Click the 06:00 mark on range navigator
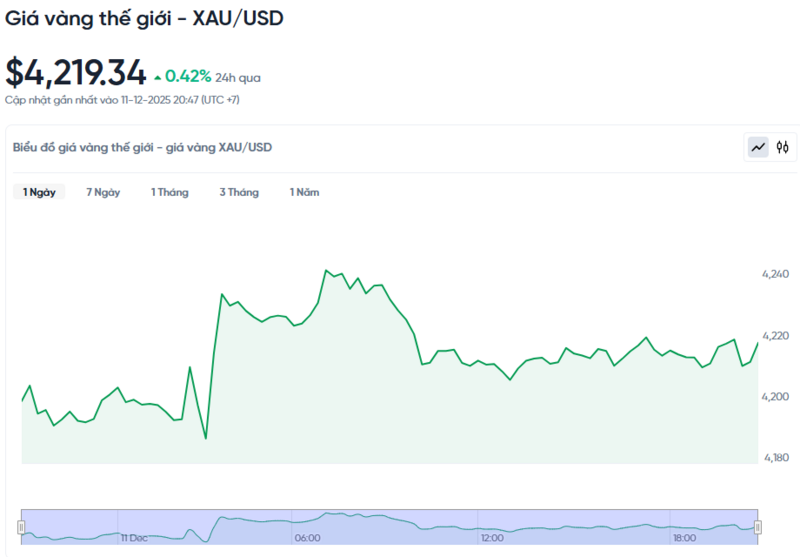Screen dimensions: 800x557 point(307,538)
